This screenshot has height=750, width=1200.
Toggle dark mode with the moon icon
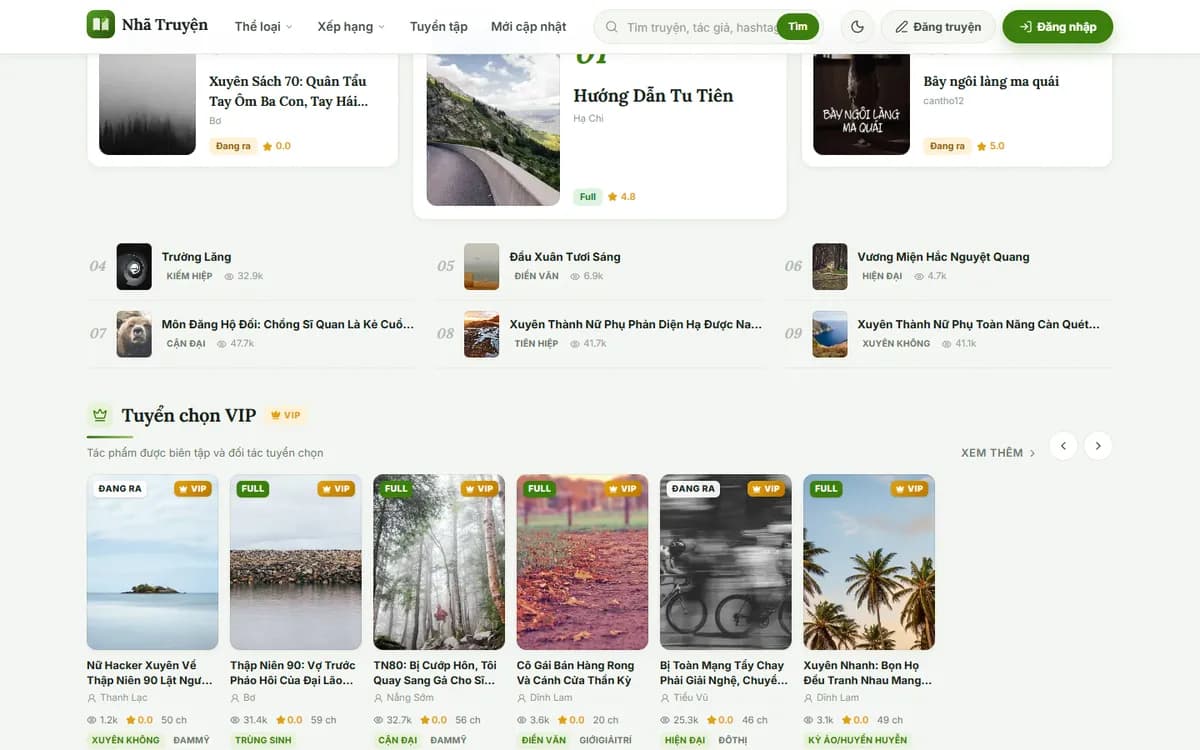tap(857, 27)
